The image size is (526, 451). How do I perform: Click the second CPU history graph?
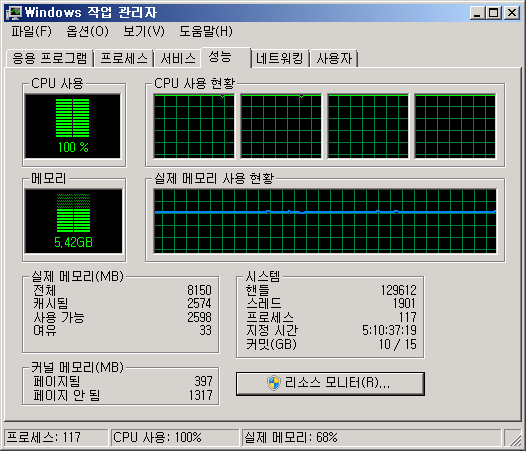click(x=281, y=126)
